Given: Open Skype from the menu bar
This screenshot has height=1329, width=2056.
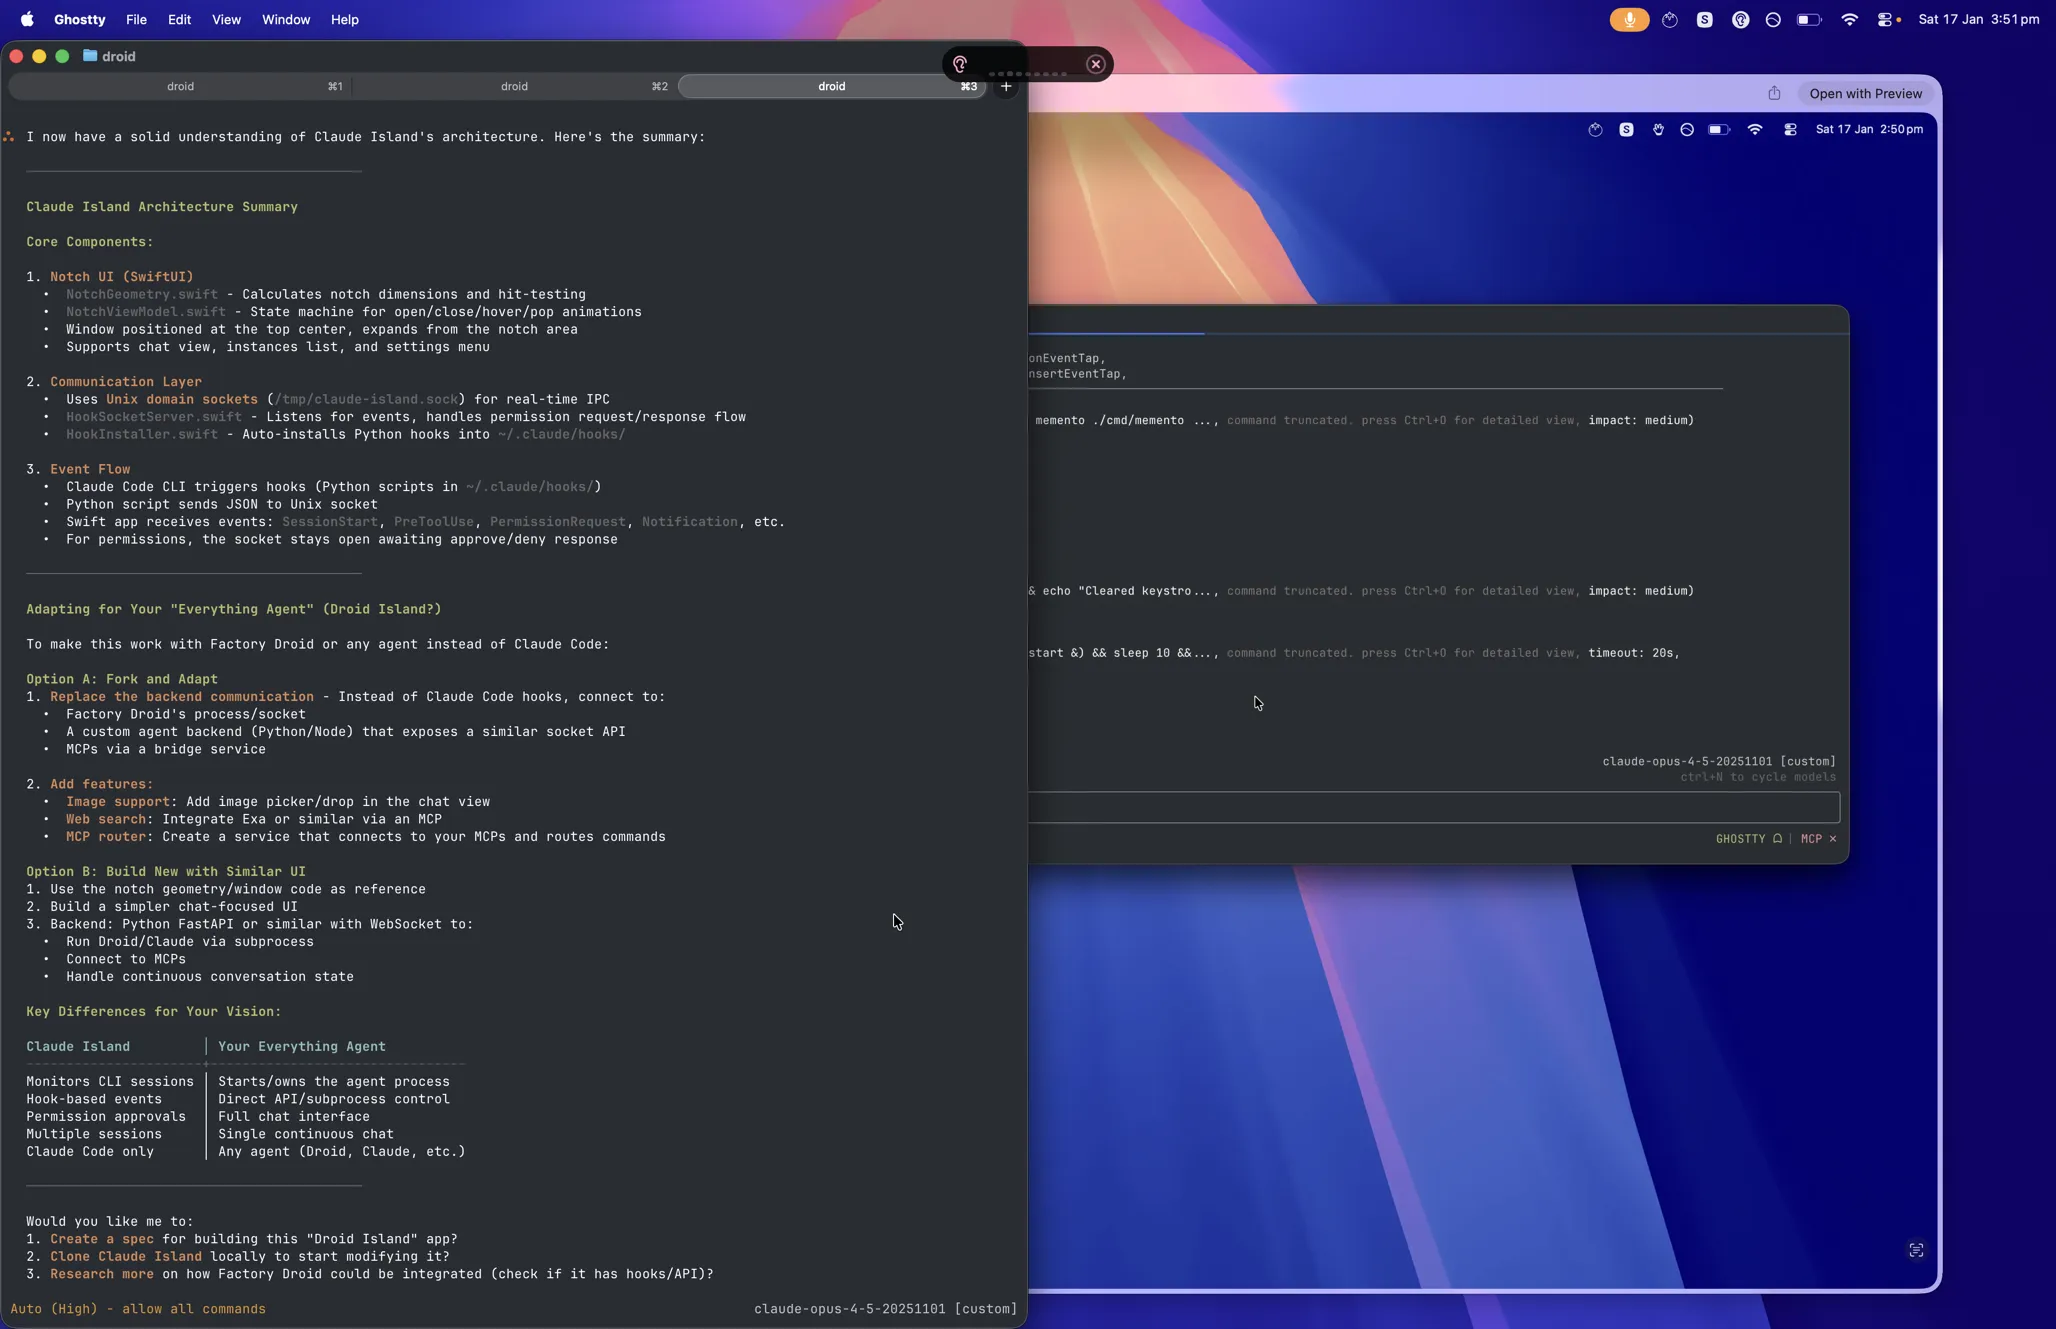Looking at the screenshot, I should [1705, 19].
